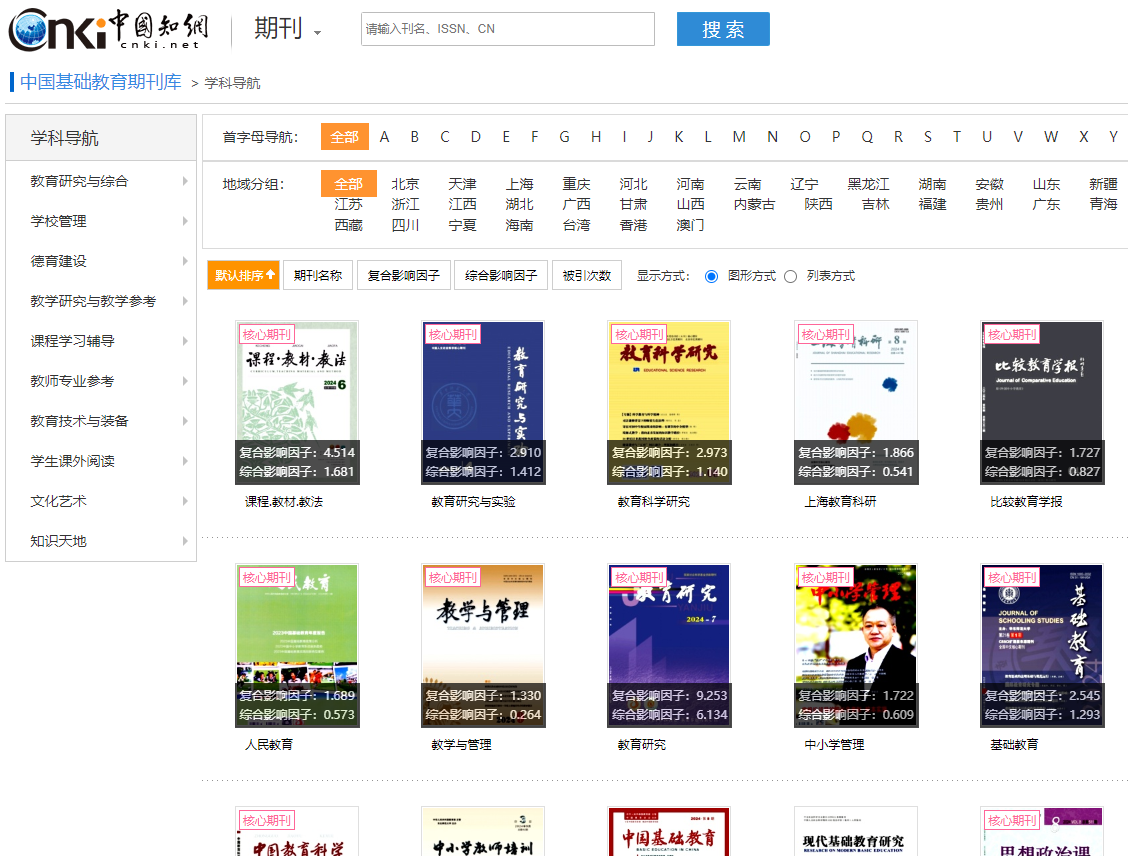Click the blue 搜索 button
Viewport: 1128px width, 856px height.
722,29
